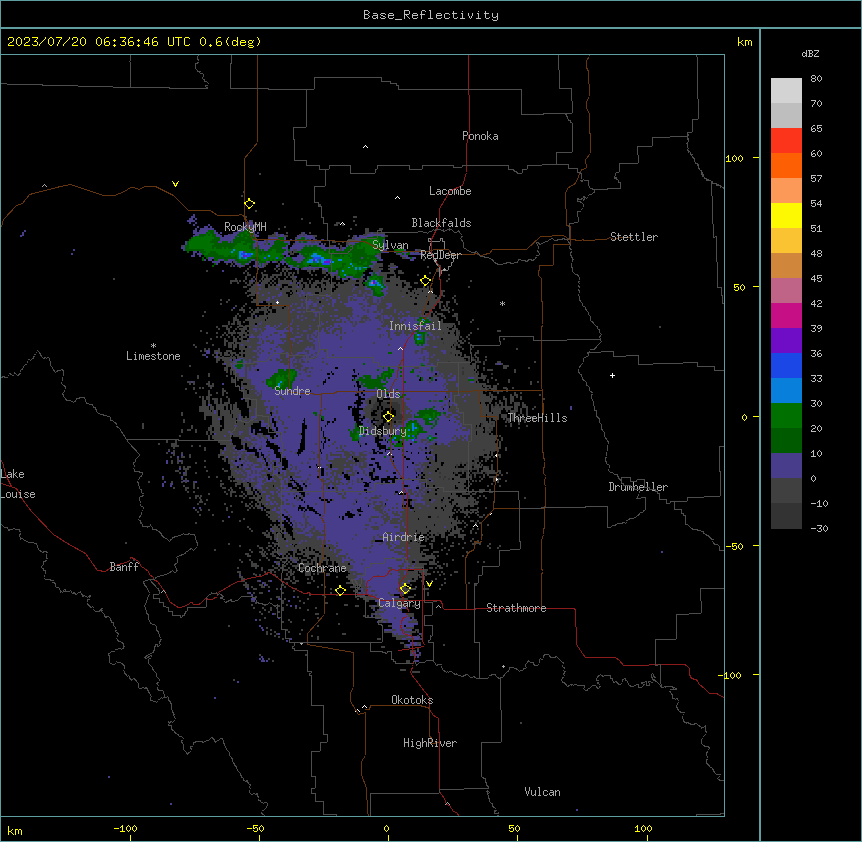Click the white plus marker north of Drumheller

[x=612, y=375]
